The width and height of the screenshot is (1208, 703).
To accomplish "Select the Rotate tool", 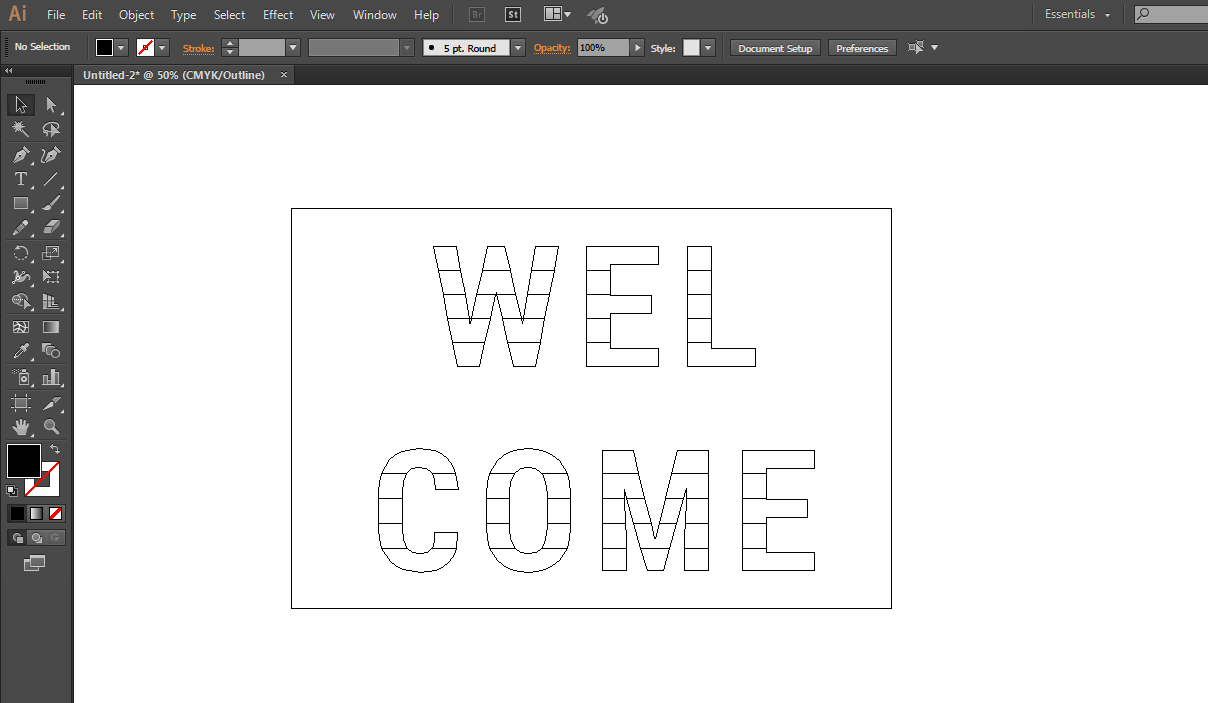I will tap(21, 253).
